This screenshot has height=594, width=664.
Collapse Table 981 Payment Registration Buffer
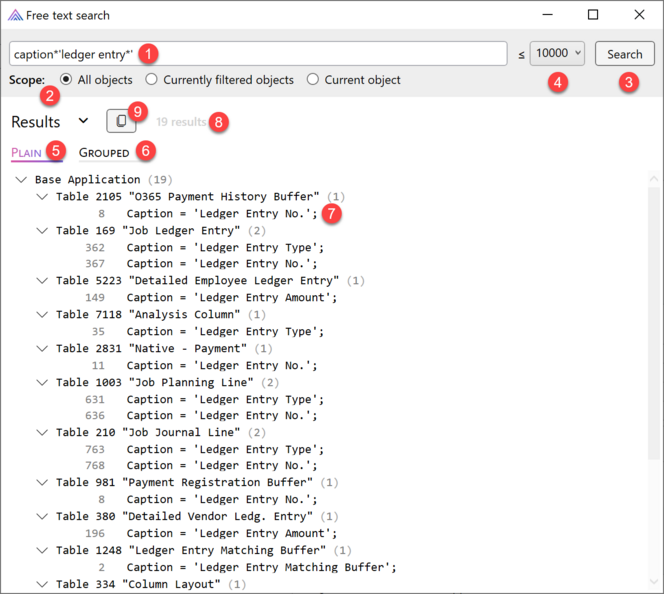point(42,482)
